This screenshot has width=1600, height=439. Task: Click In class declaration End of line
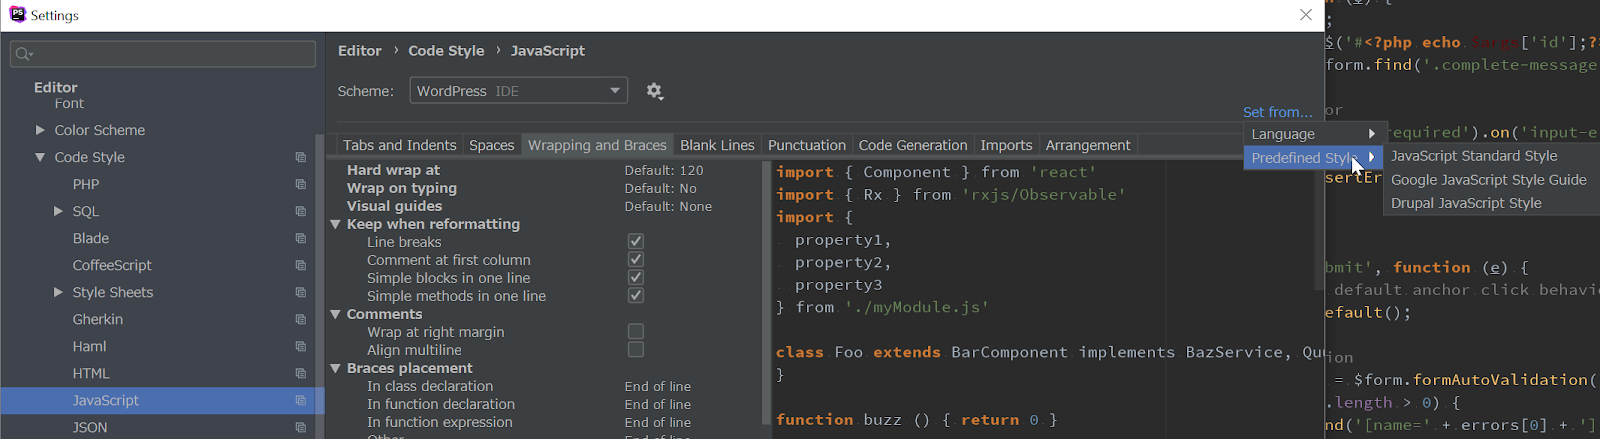click(658, 386)
